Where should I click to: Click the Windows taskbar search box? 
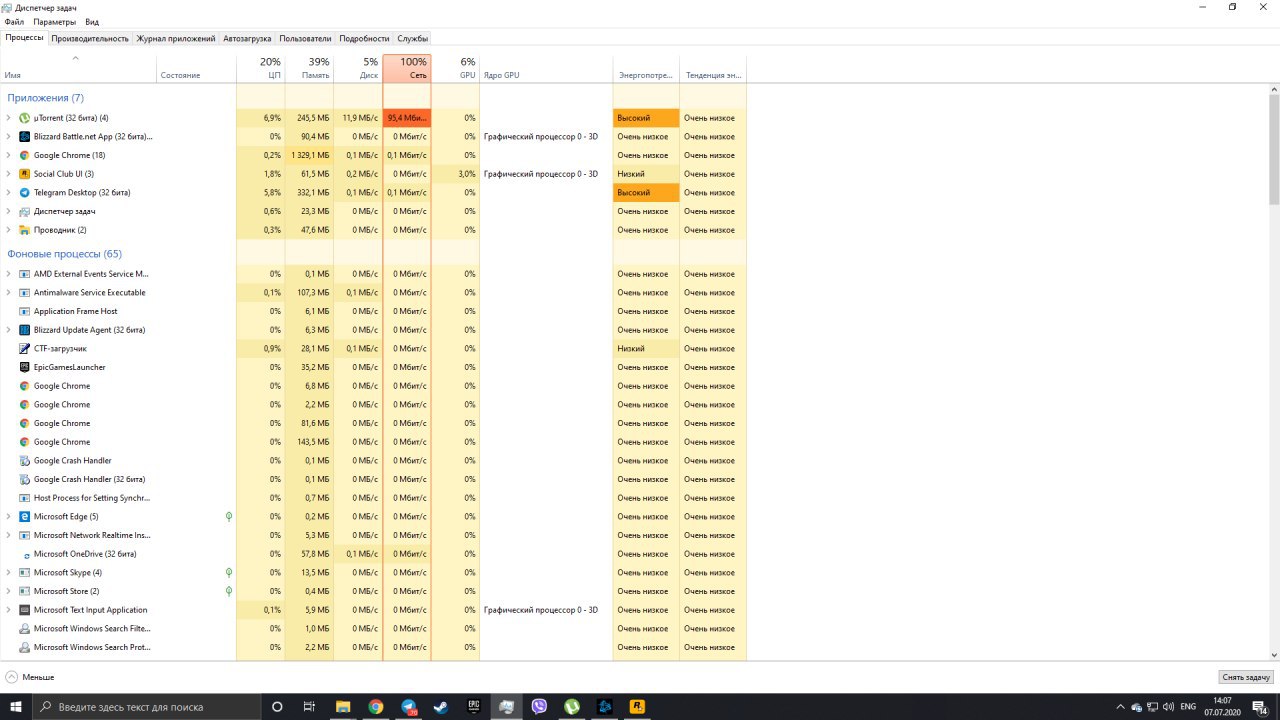click(147, 706)
